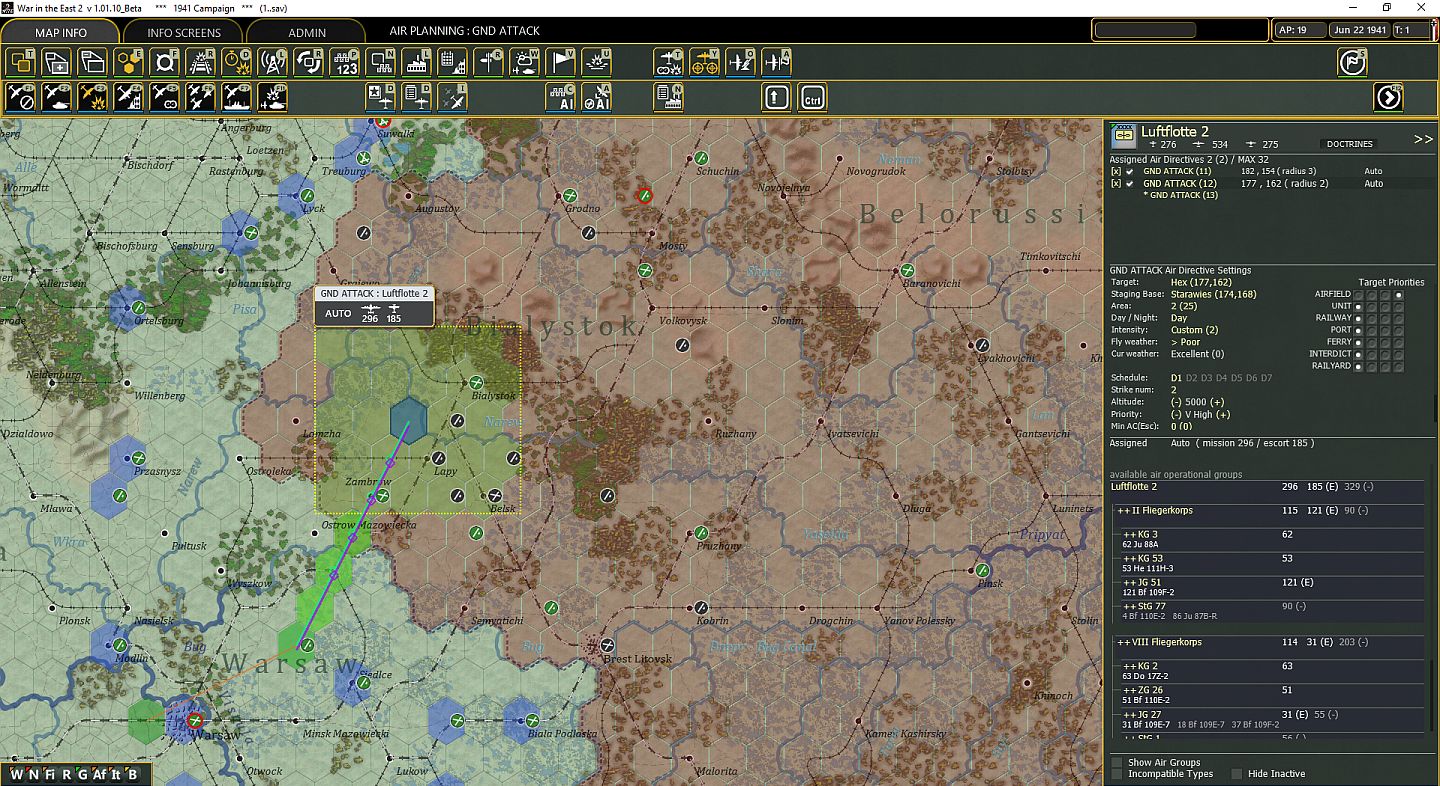Change Intensity setting Custom (2)

point(1194,330)
